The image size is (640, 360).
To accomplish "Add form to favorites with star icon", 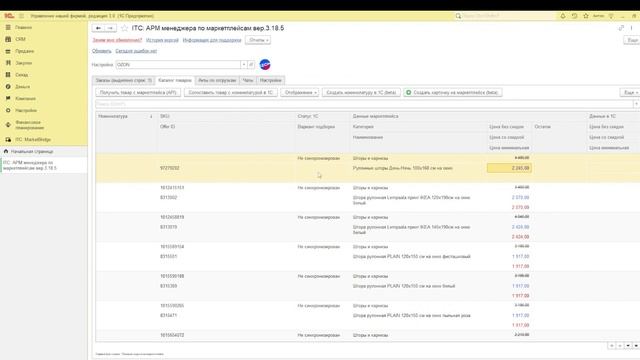I will pos(124,28).
